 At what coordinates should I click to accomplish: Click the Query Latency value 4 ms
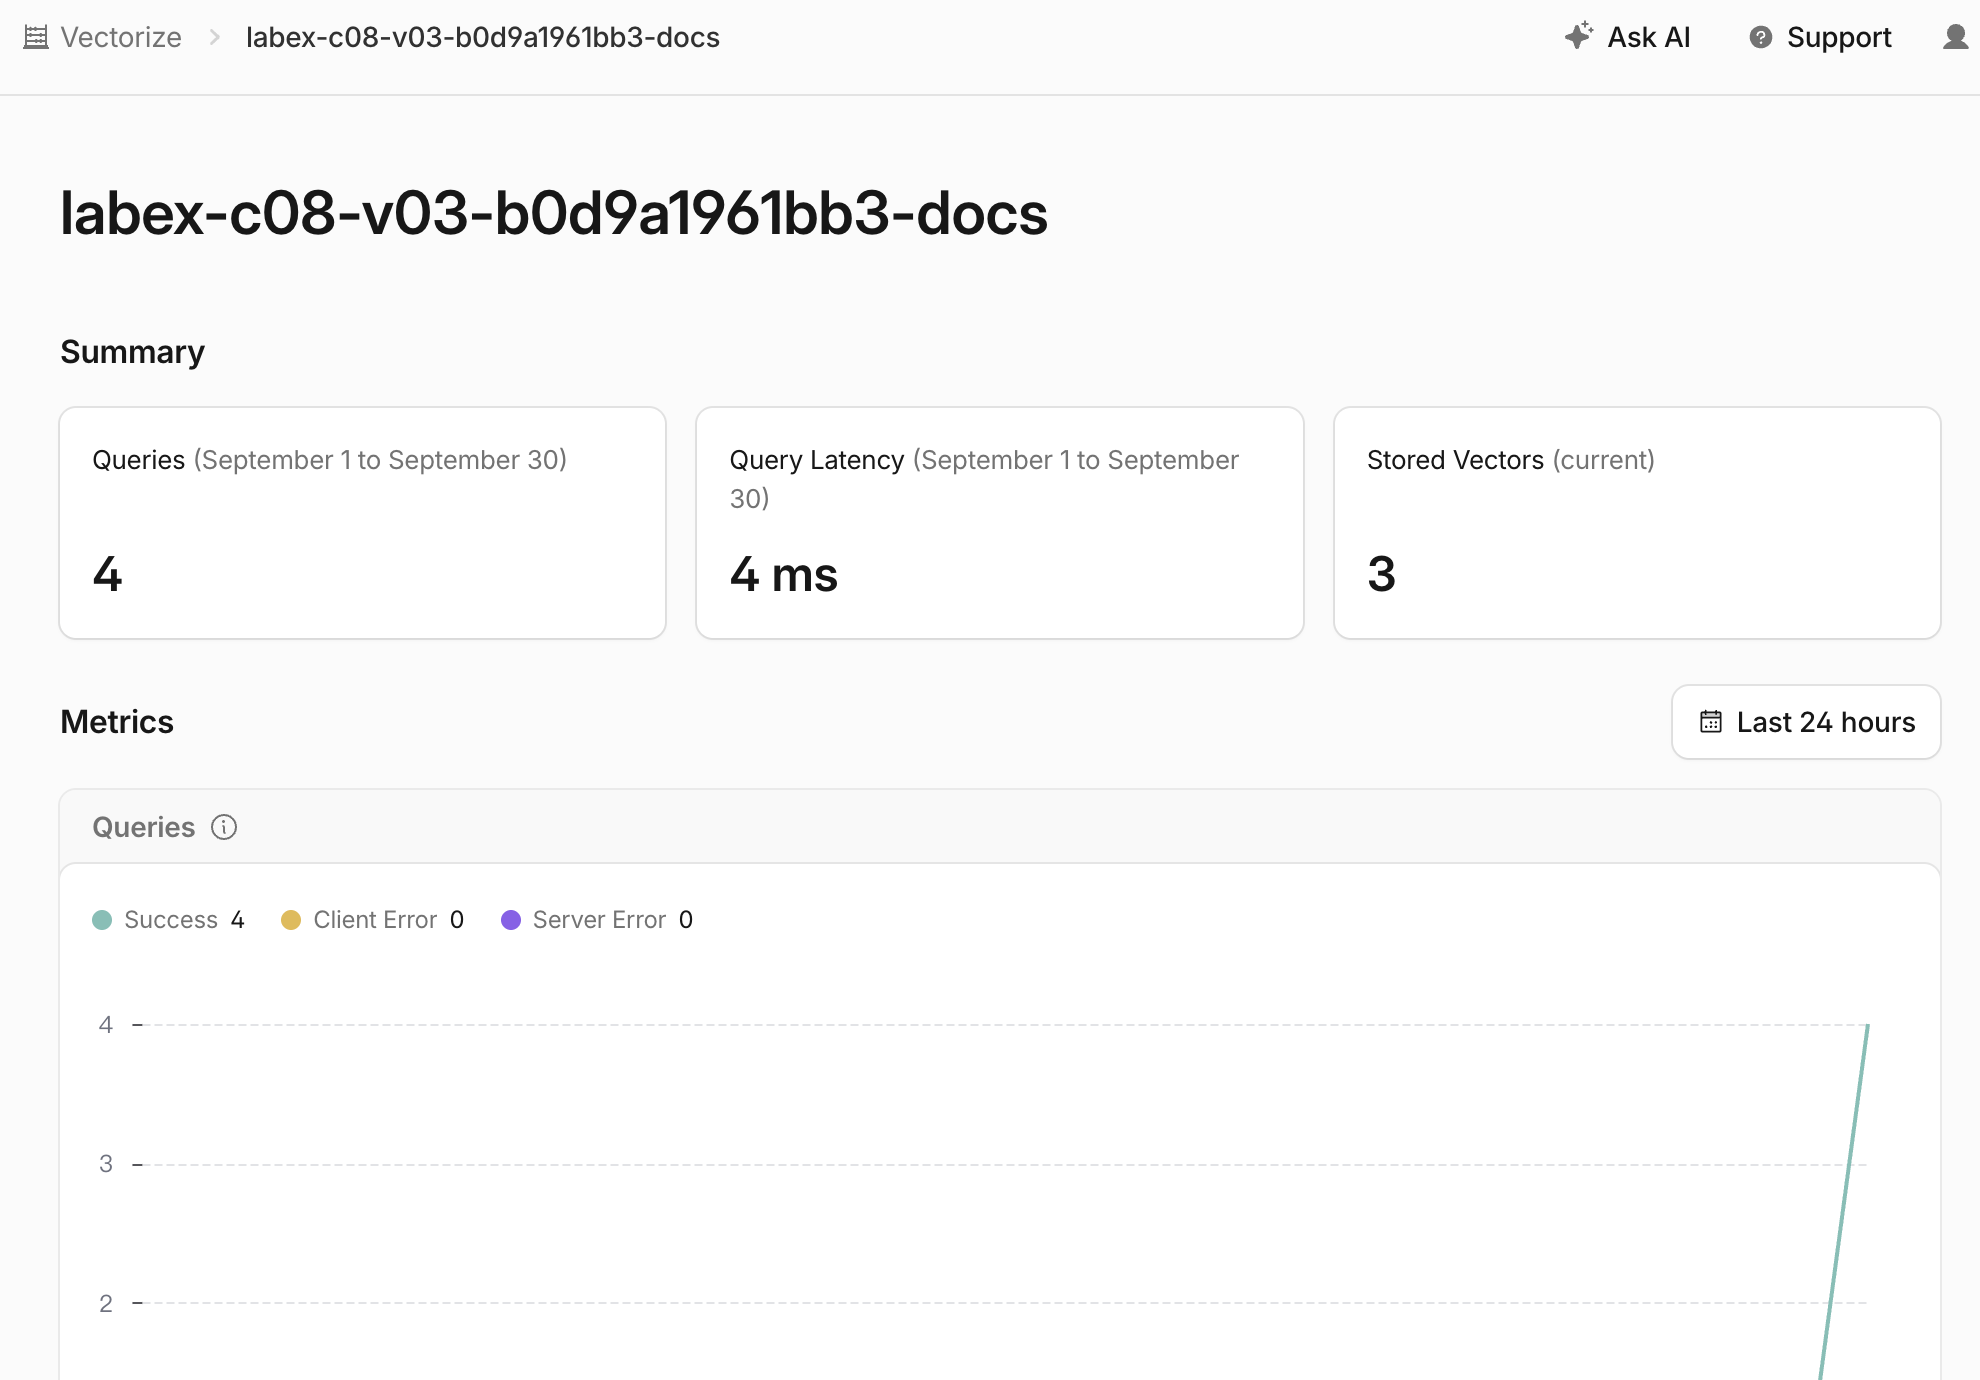tap(784, 574)
